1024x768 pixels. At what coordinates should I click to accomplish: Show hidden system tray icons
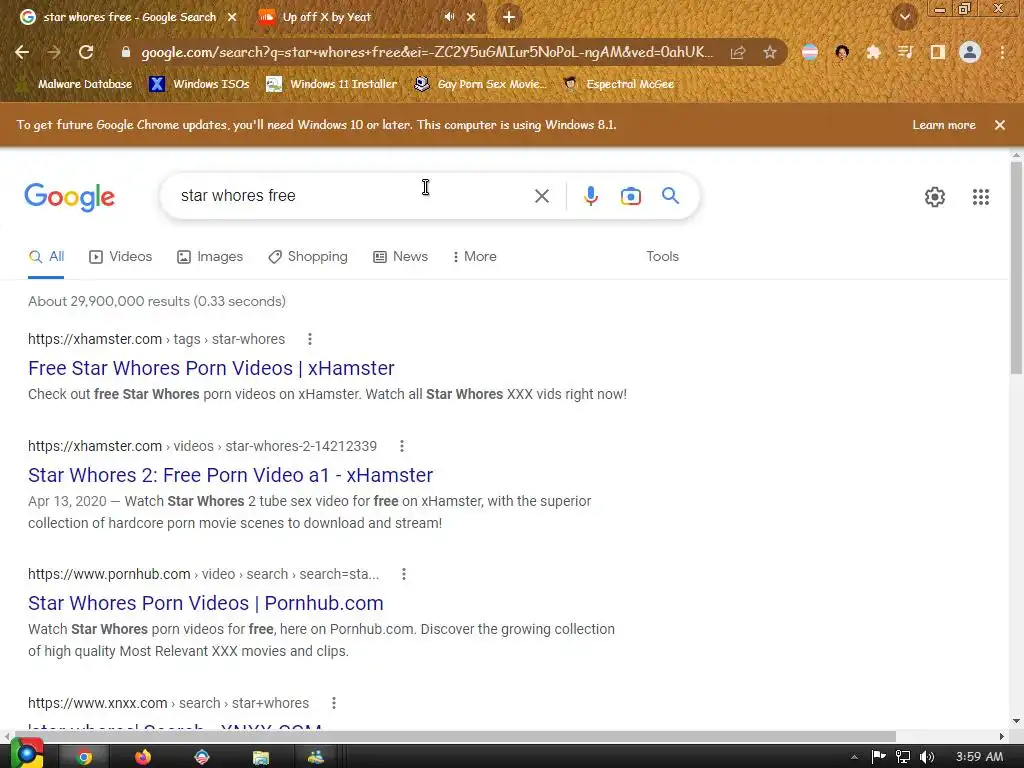tap(854, 758)
